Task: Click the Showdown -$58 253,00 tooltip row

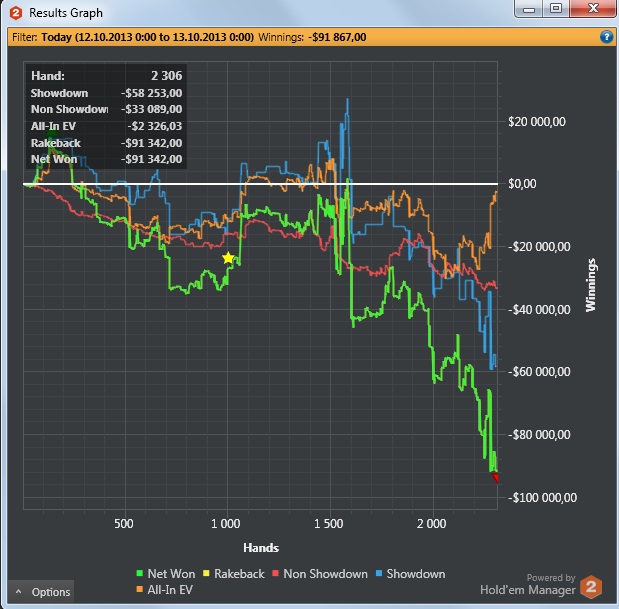Action: point(107,93)
